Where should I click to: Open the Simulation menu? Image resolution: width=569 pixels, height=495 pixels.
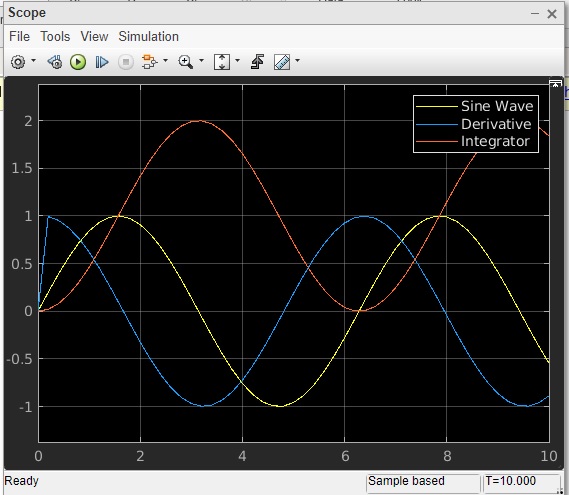tap(148, 37)
